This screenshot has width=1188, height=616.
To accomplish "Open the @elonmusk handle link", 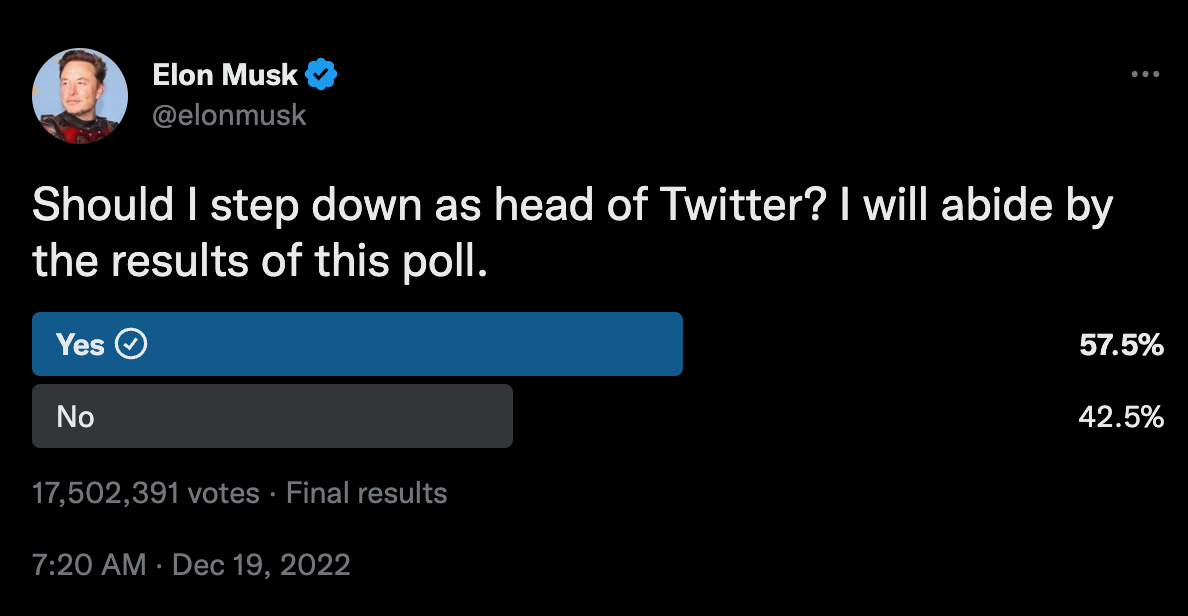I will (x=229, y=116).
